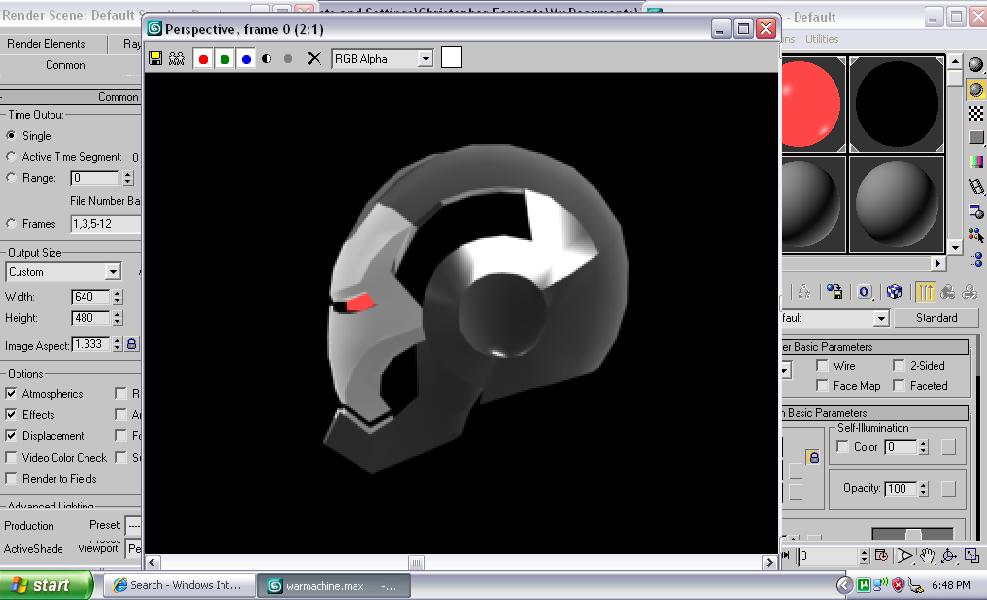Click the Opacity spinner arrows
Screen dimensions: 987x600
(923, 489)
